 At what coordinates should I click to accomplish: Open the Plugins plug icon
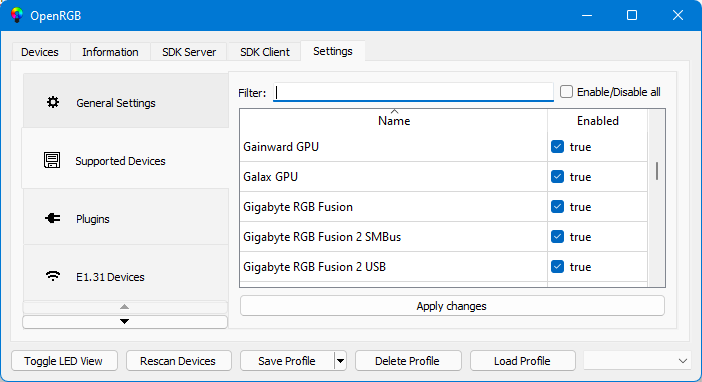52,218
